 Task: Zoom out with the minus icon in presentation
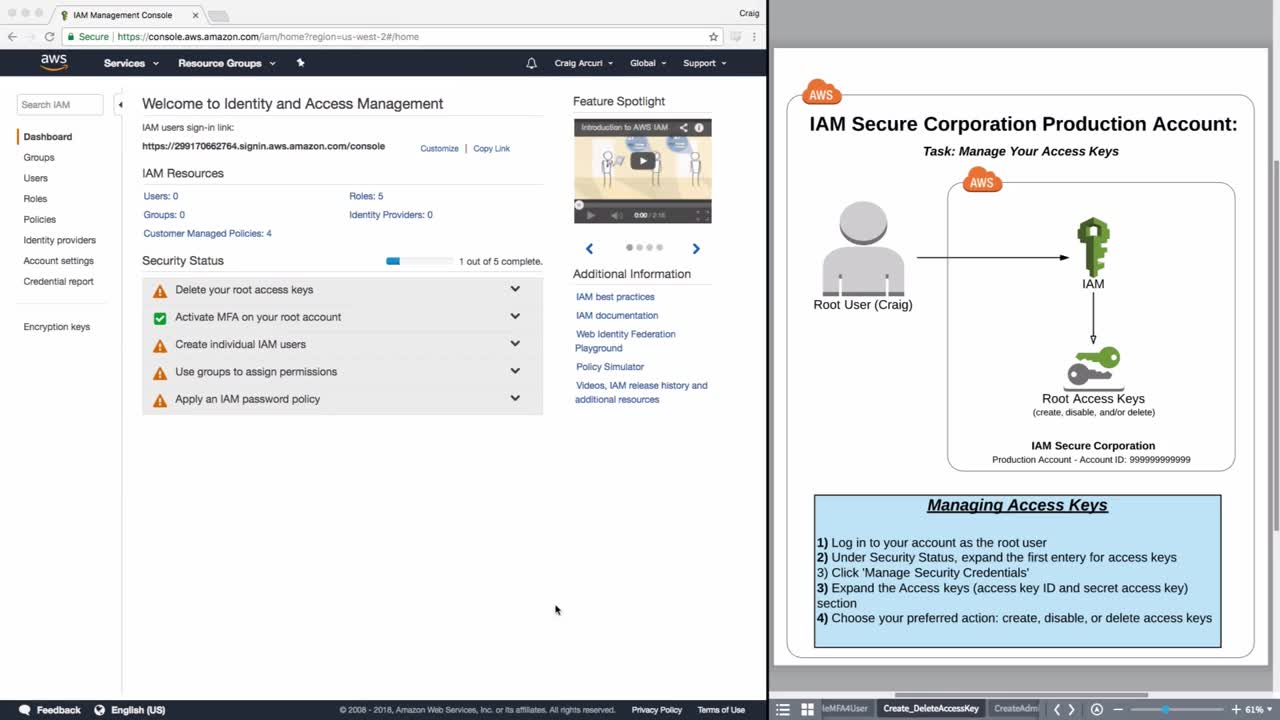pyautogui.click(x=1118, y=709)
